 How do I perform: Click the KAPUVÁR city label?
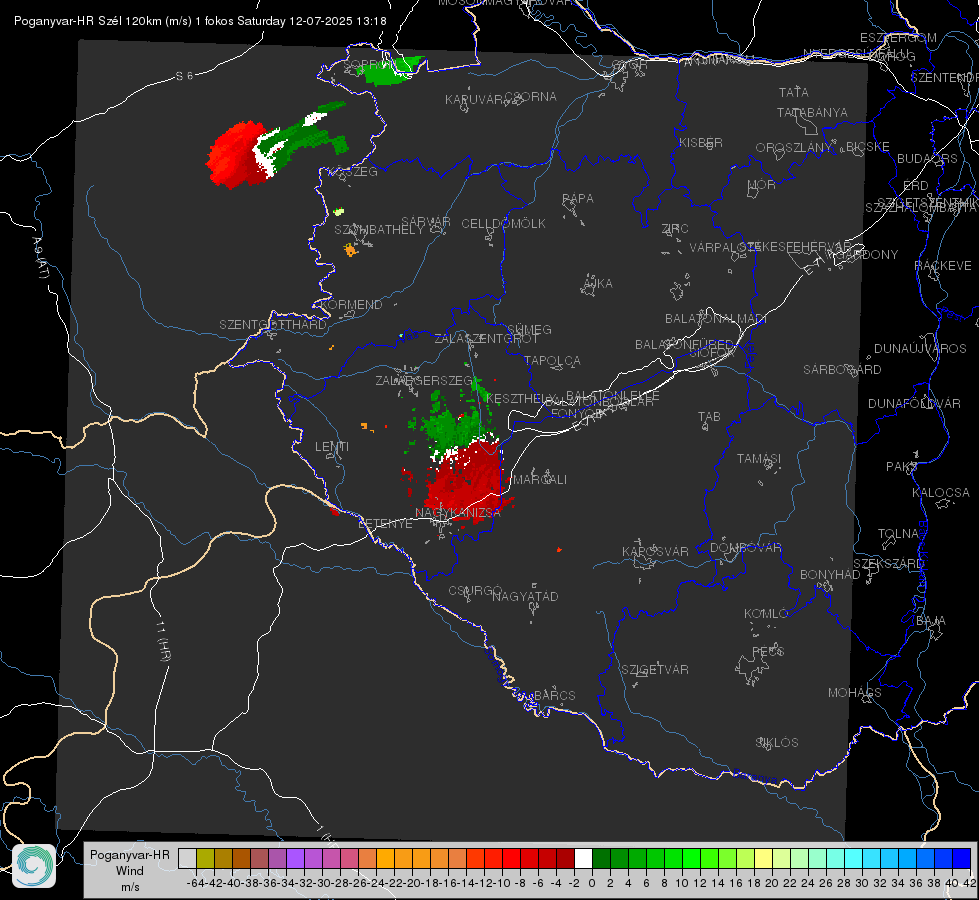475,100
